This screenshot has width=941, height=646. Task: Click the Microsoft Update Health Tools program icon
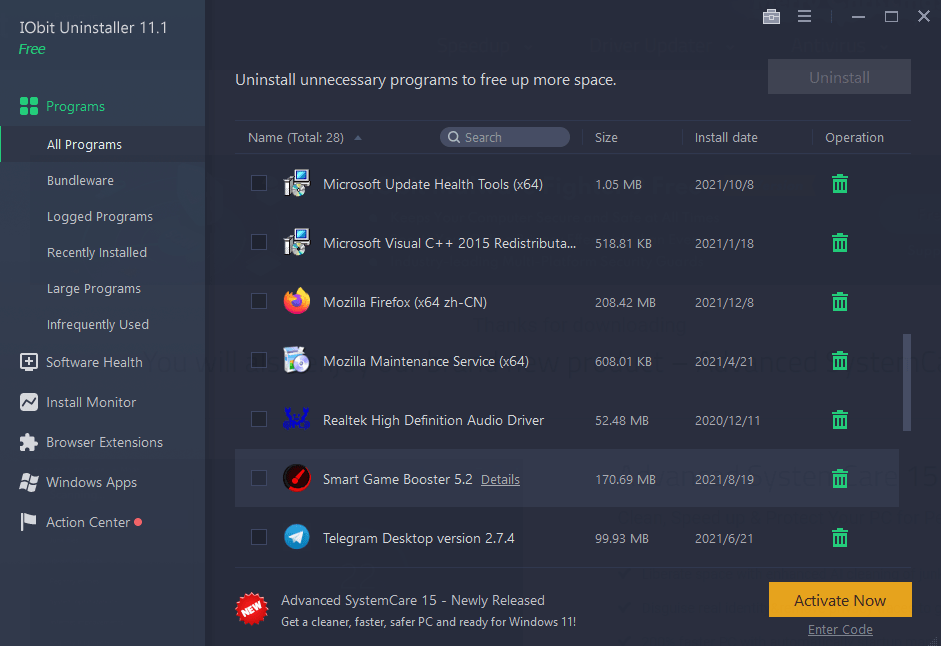coord(296,183)
